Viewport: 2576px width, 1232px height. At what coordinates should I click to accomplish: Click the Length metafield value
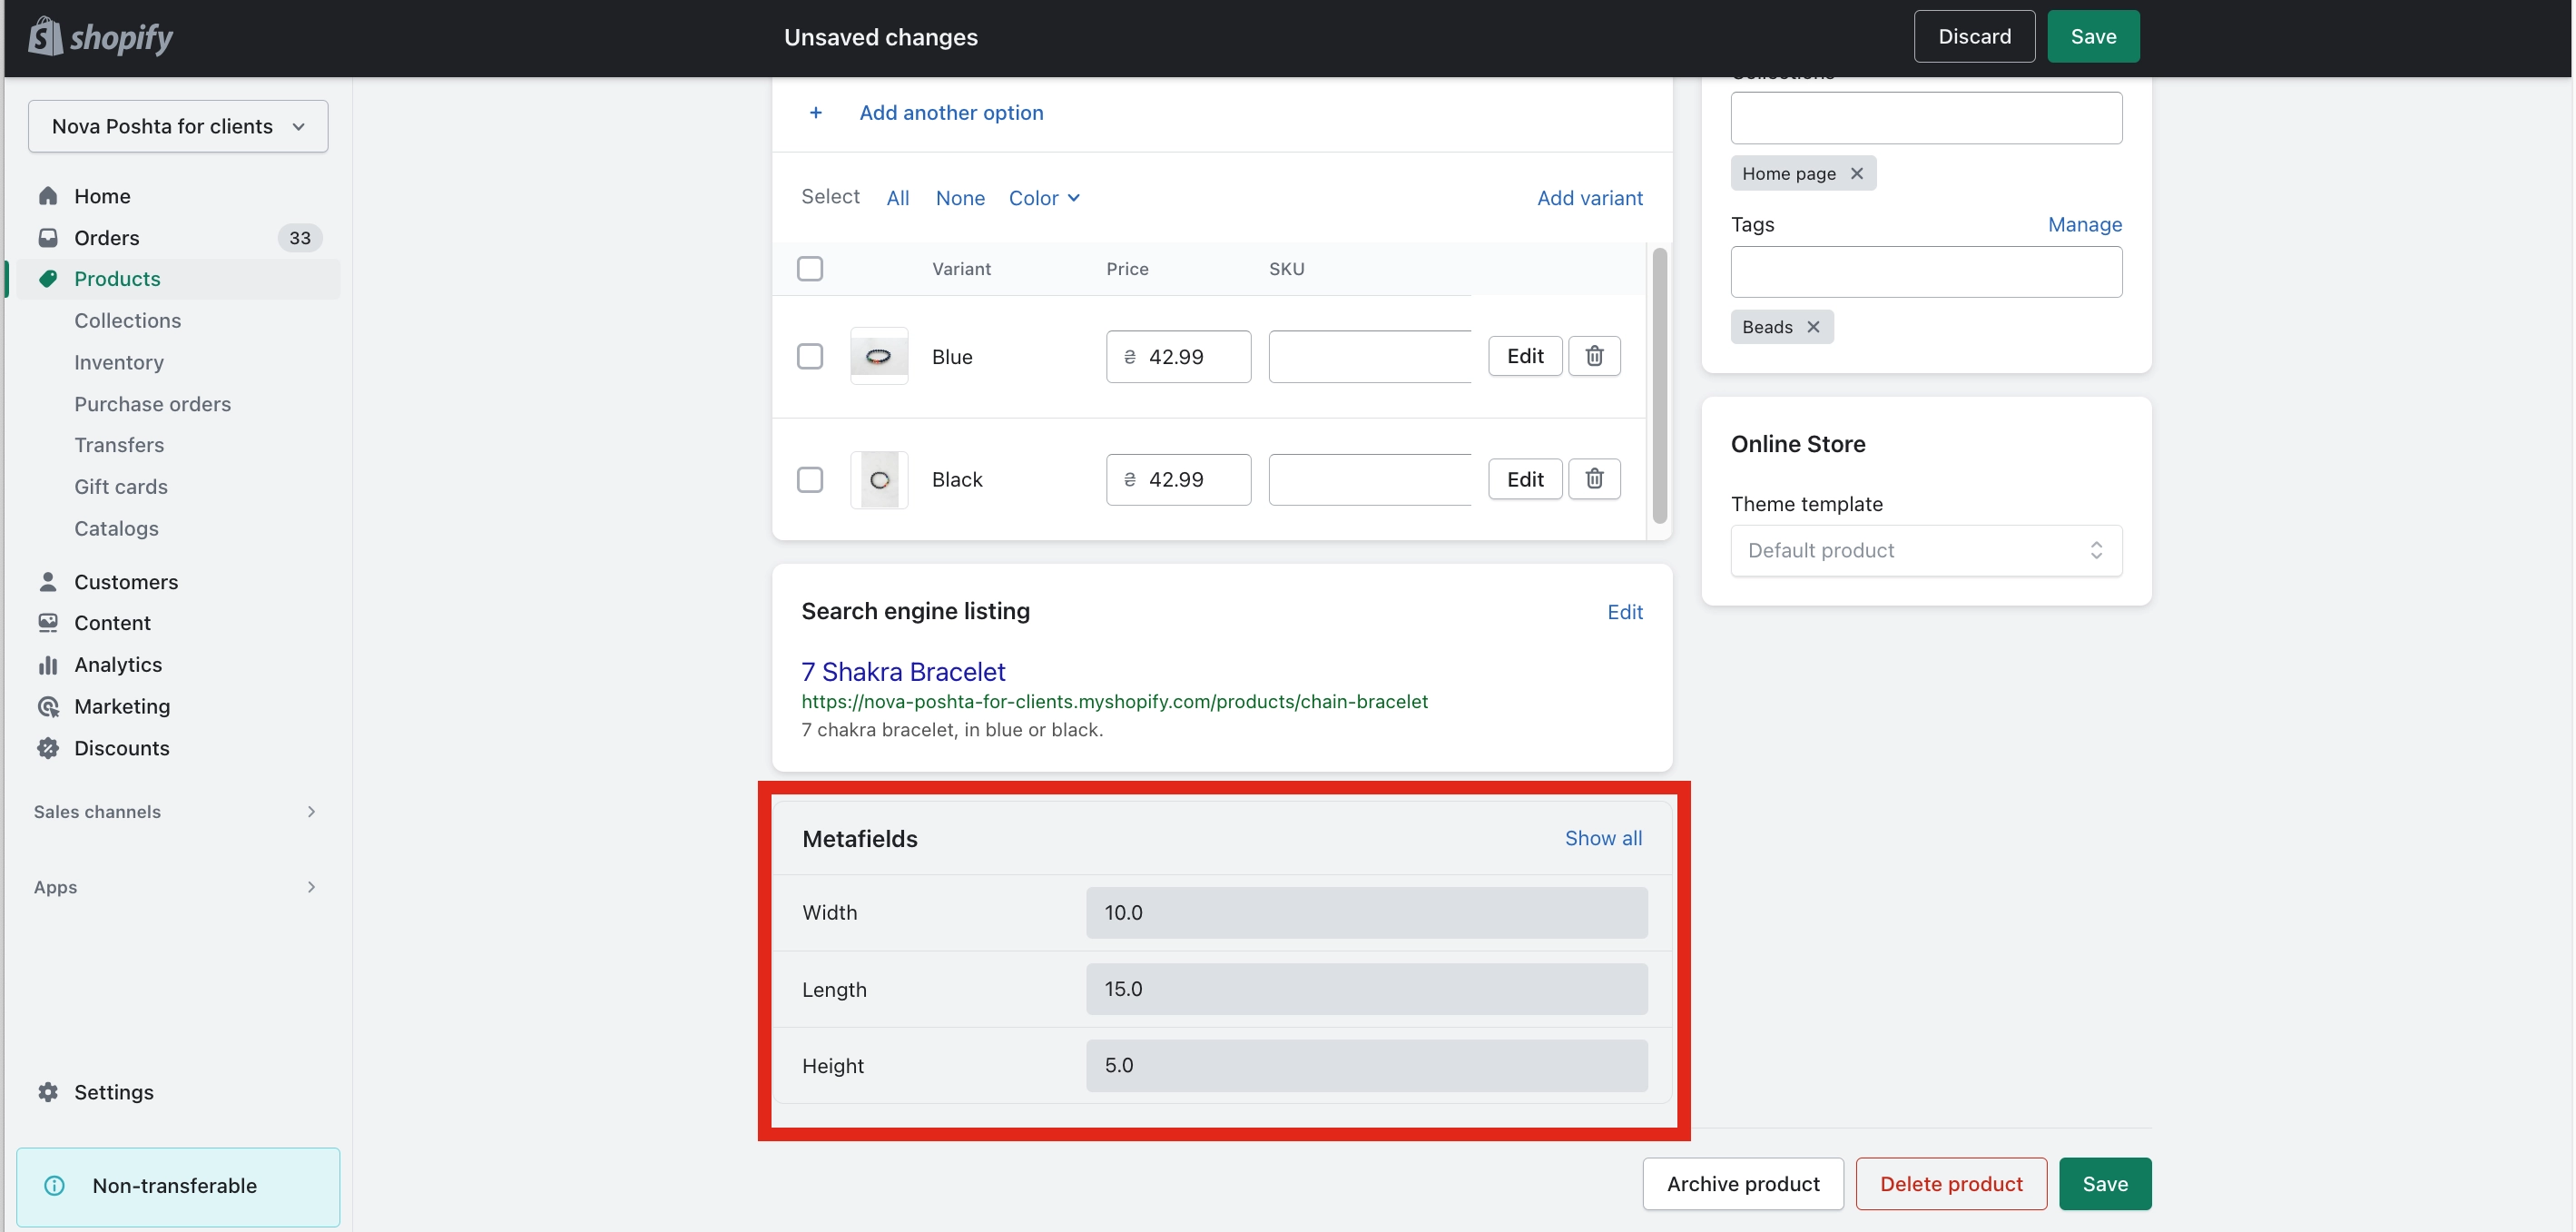(1367, 989)
